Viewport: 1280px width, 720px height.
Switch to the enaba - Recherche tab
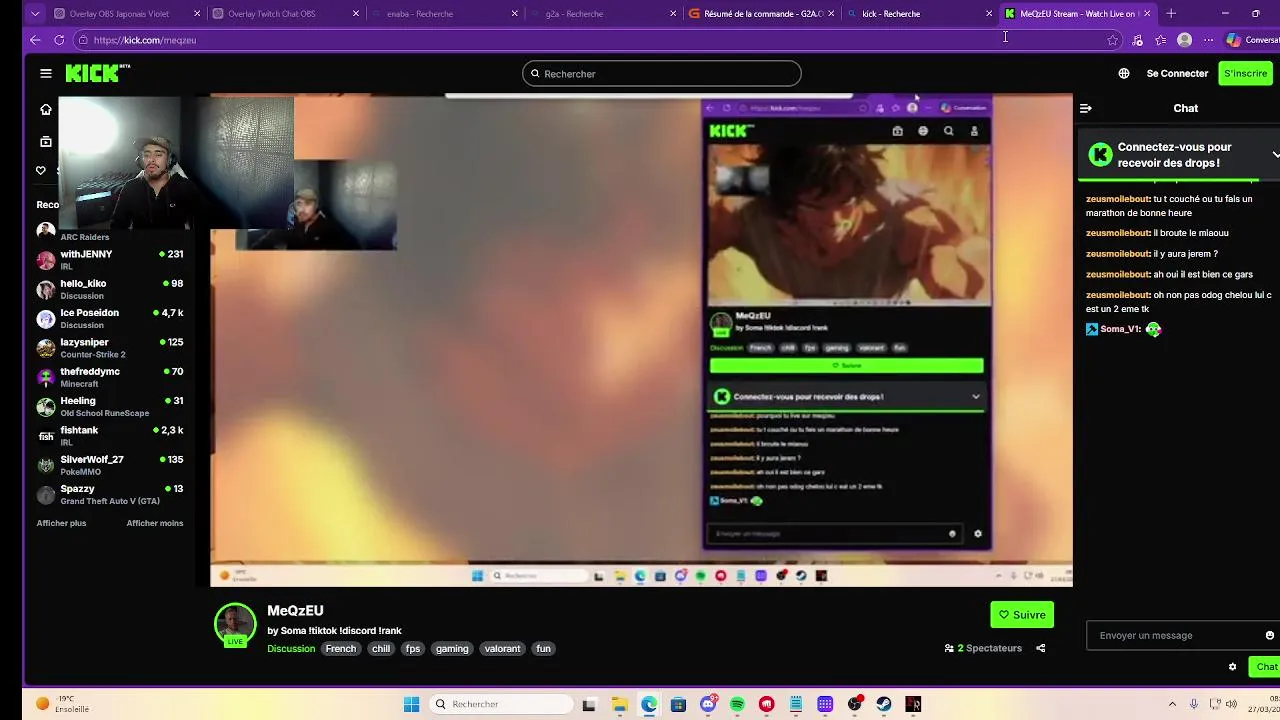click(445, 14)
